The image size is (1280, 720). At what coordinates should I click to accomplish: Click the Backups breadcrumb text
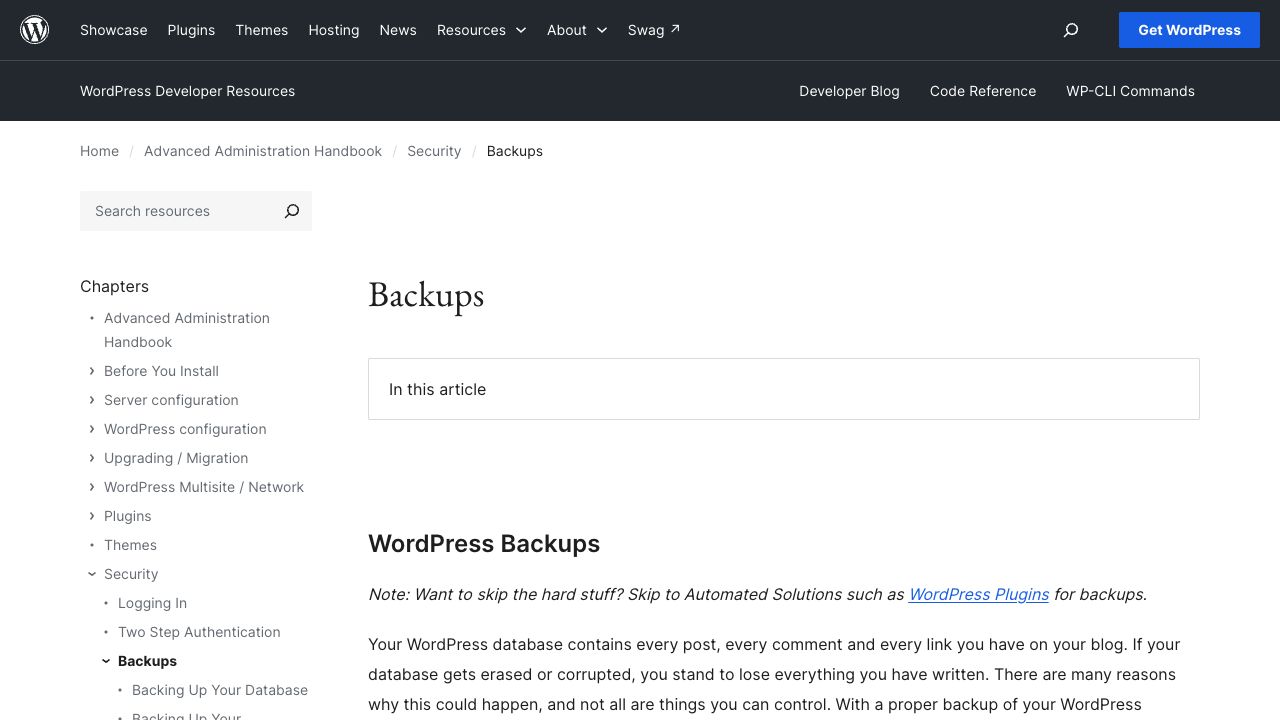(x=515, y=151)
